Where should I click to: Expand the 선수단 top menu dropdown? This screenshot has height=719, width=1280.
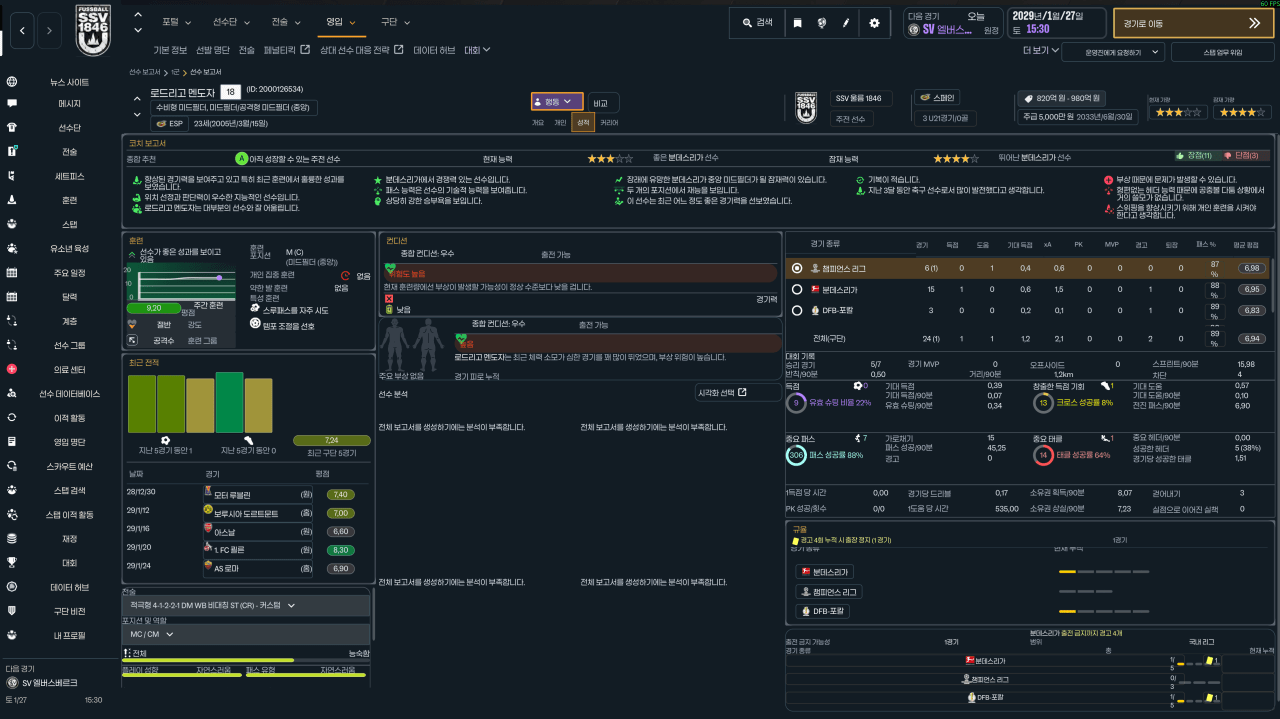232,21
